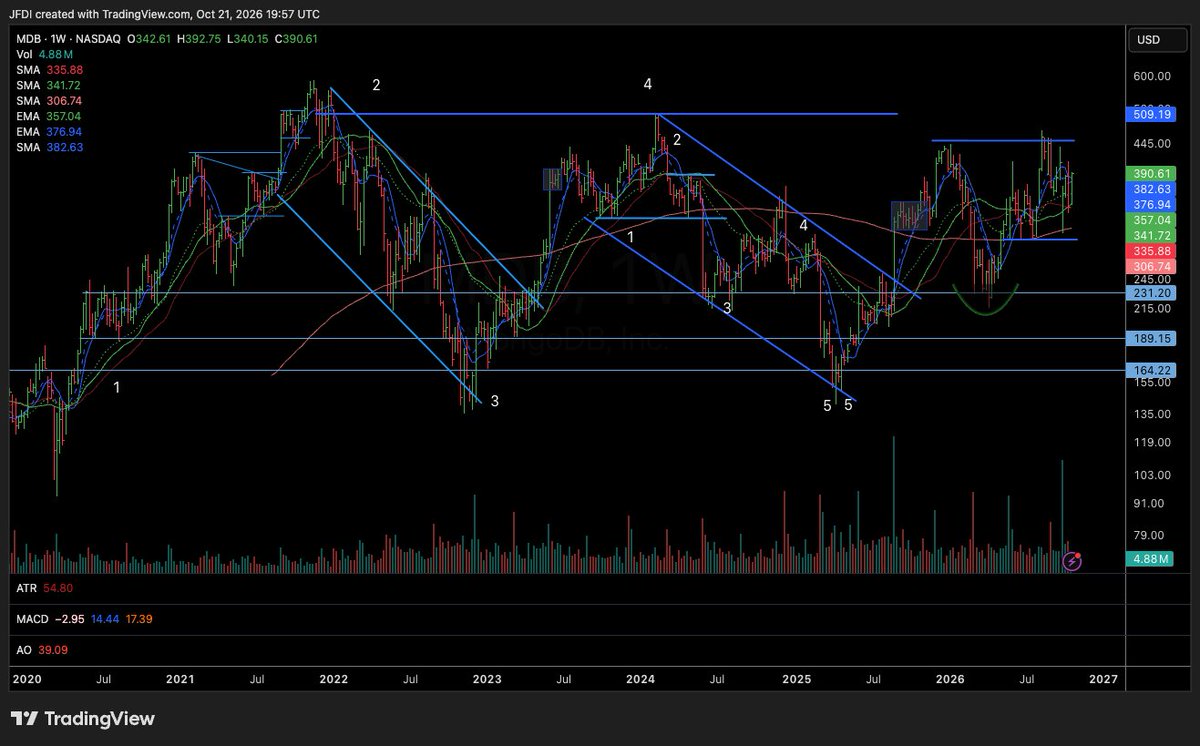Click the MDB · 1W · NASDAQ symbol legend

[67, 38]
